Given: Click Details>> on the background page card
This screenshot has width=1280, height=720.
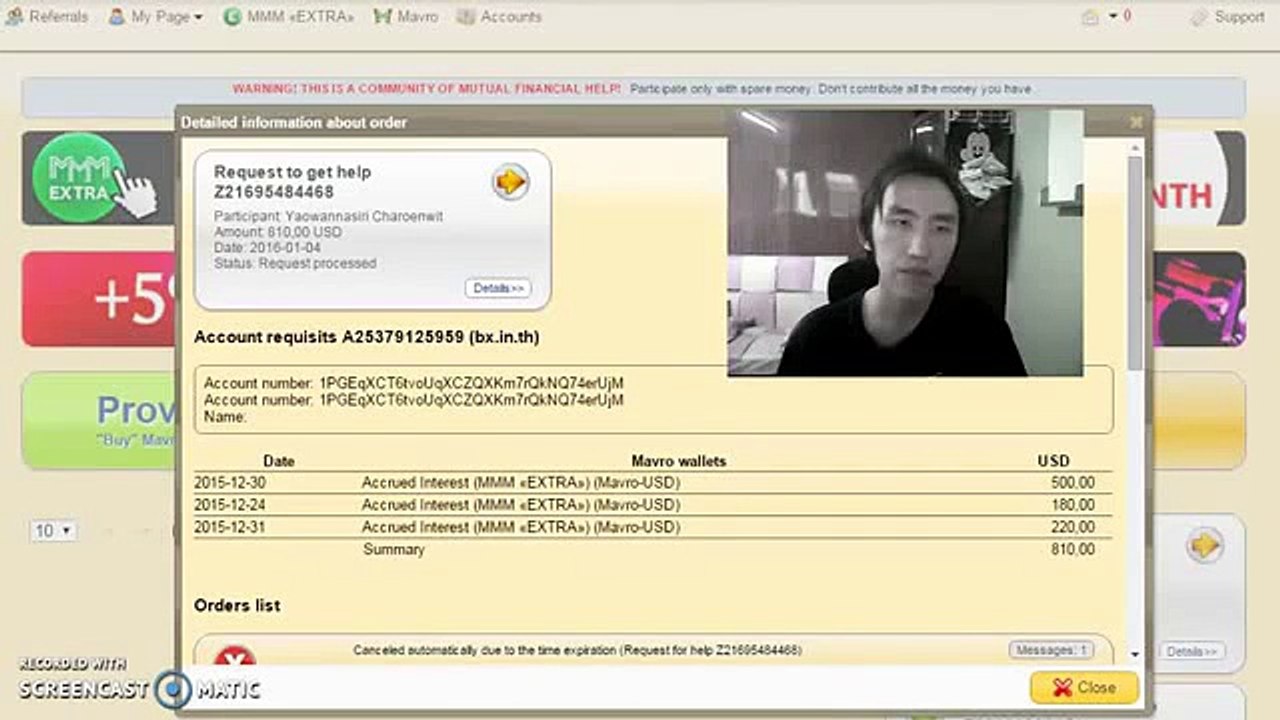Looking at the screenshot, I should coord(1193,651).
